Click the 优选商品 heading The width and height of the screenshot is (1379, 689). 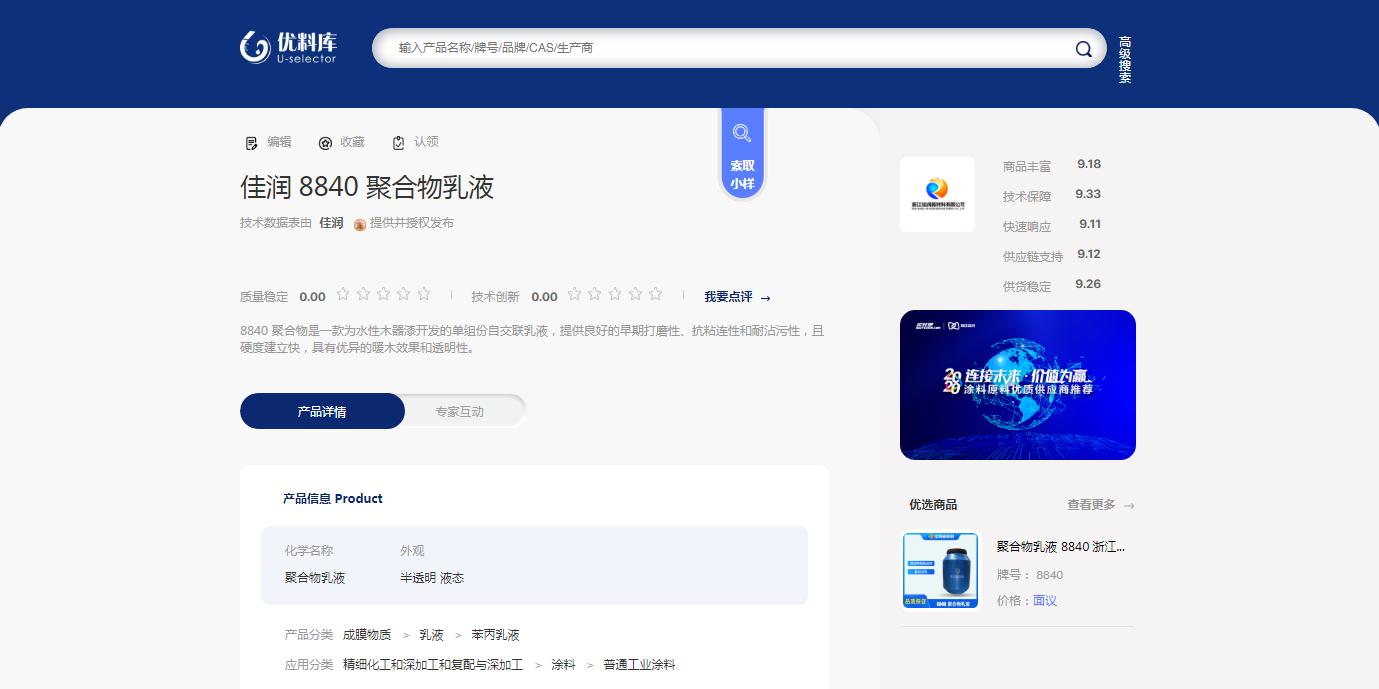click(933, 505)
